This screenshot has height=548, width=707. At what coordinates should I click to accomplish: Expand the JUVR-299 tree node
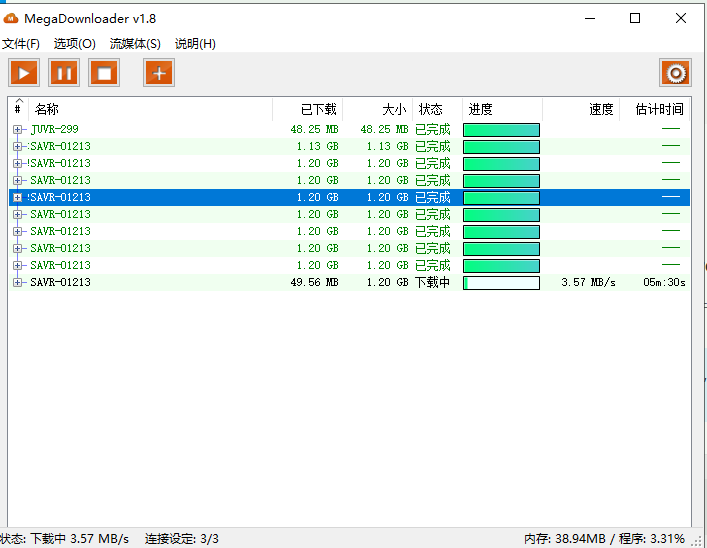tap(17, 129)
